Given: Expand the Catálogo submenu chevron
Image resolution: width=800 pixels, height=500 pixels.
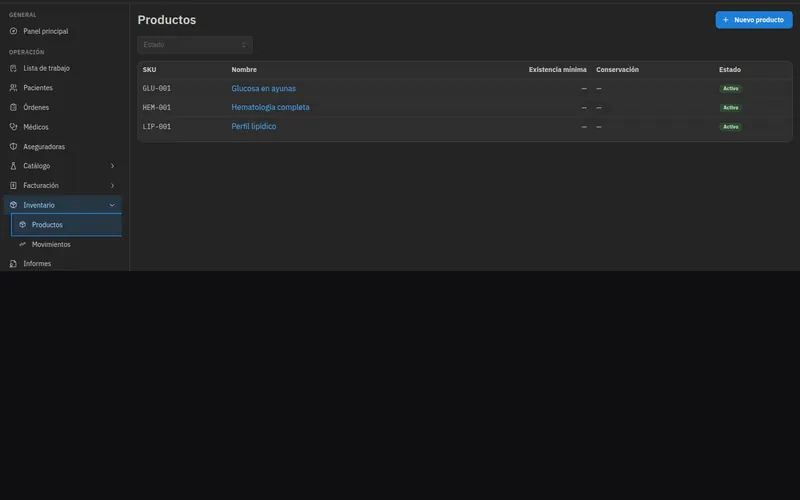Looking at the screenshot, I should [x=112, y=166].
